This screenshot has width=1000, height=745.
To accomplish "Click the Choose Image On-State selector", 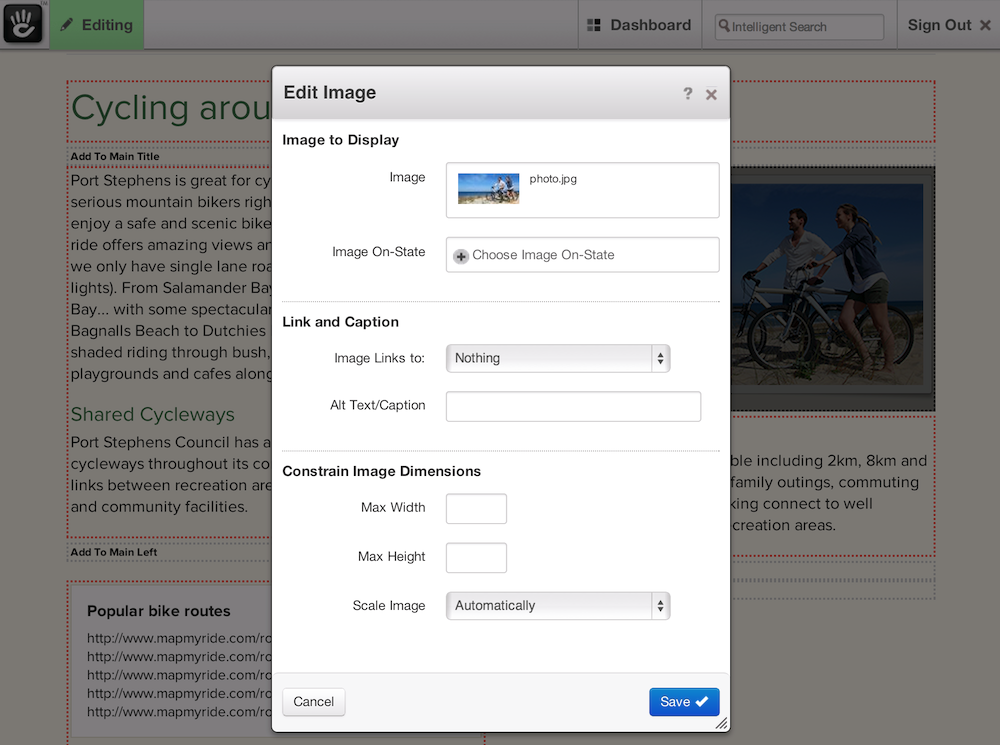I will [x=582, y=255].
